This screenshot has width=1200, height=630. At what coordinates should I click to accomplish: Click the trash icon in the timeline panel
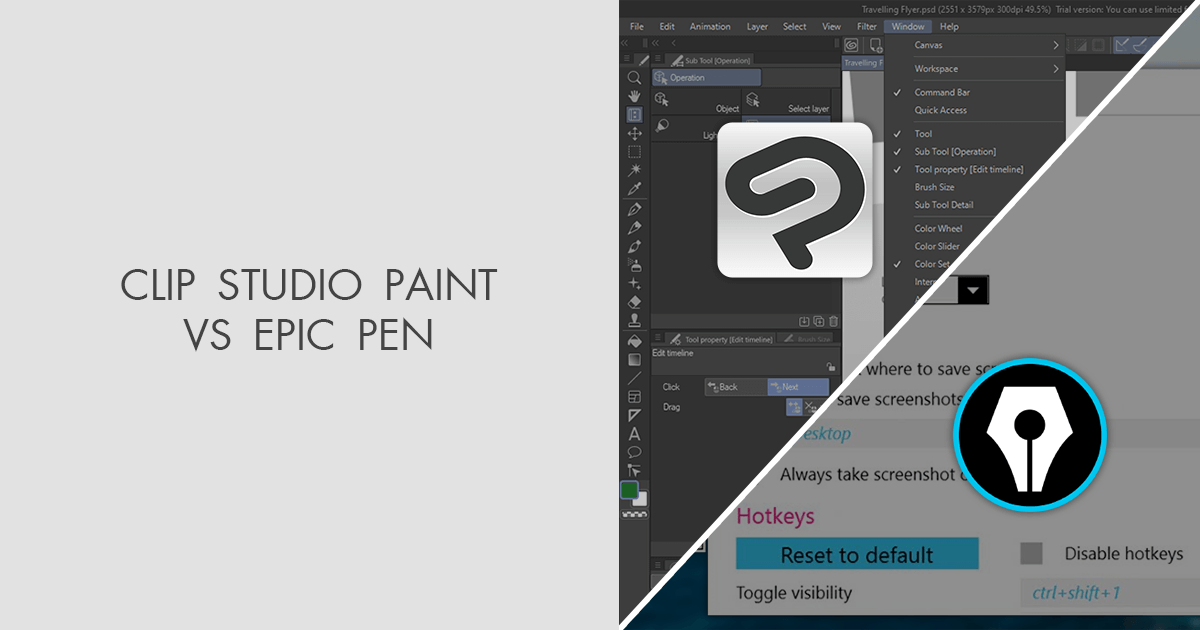[833, 321]
